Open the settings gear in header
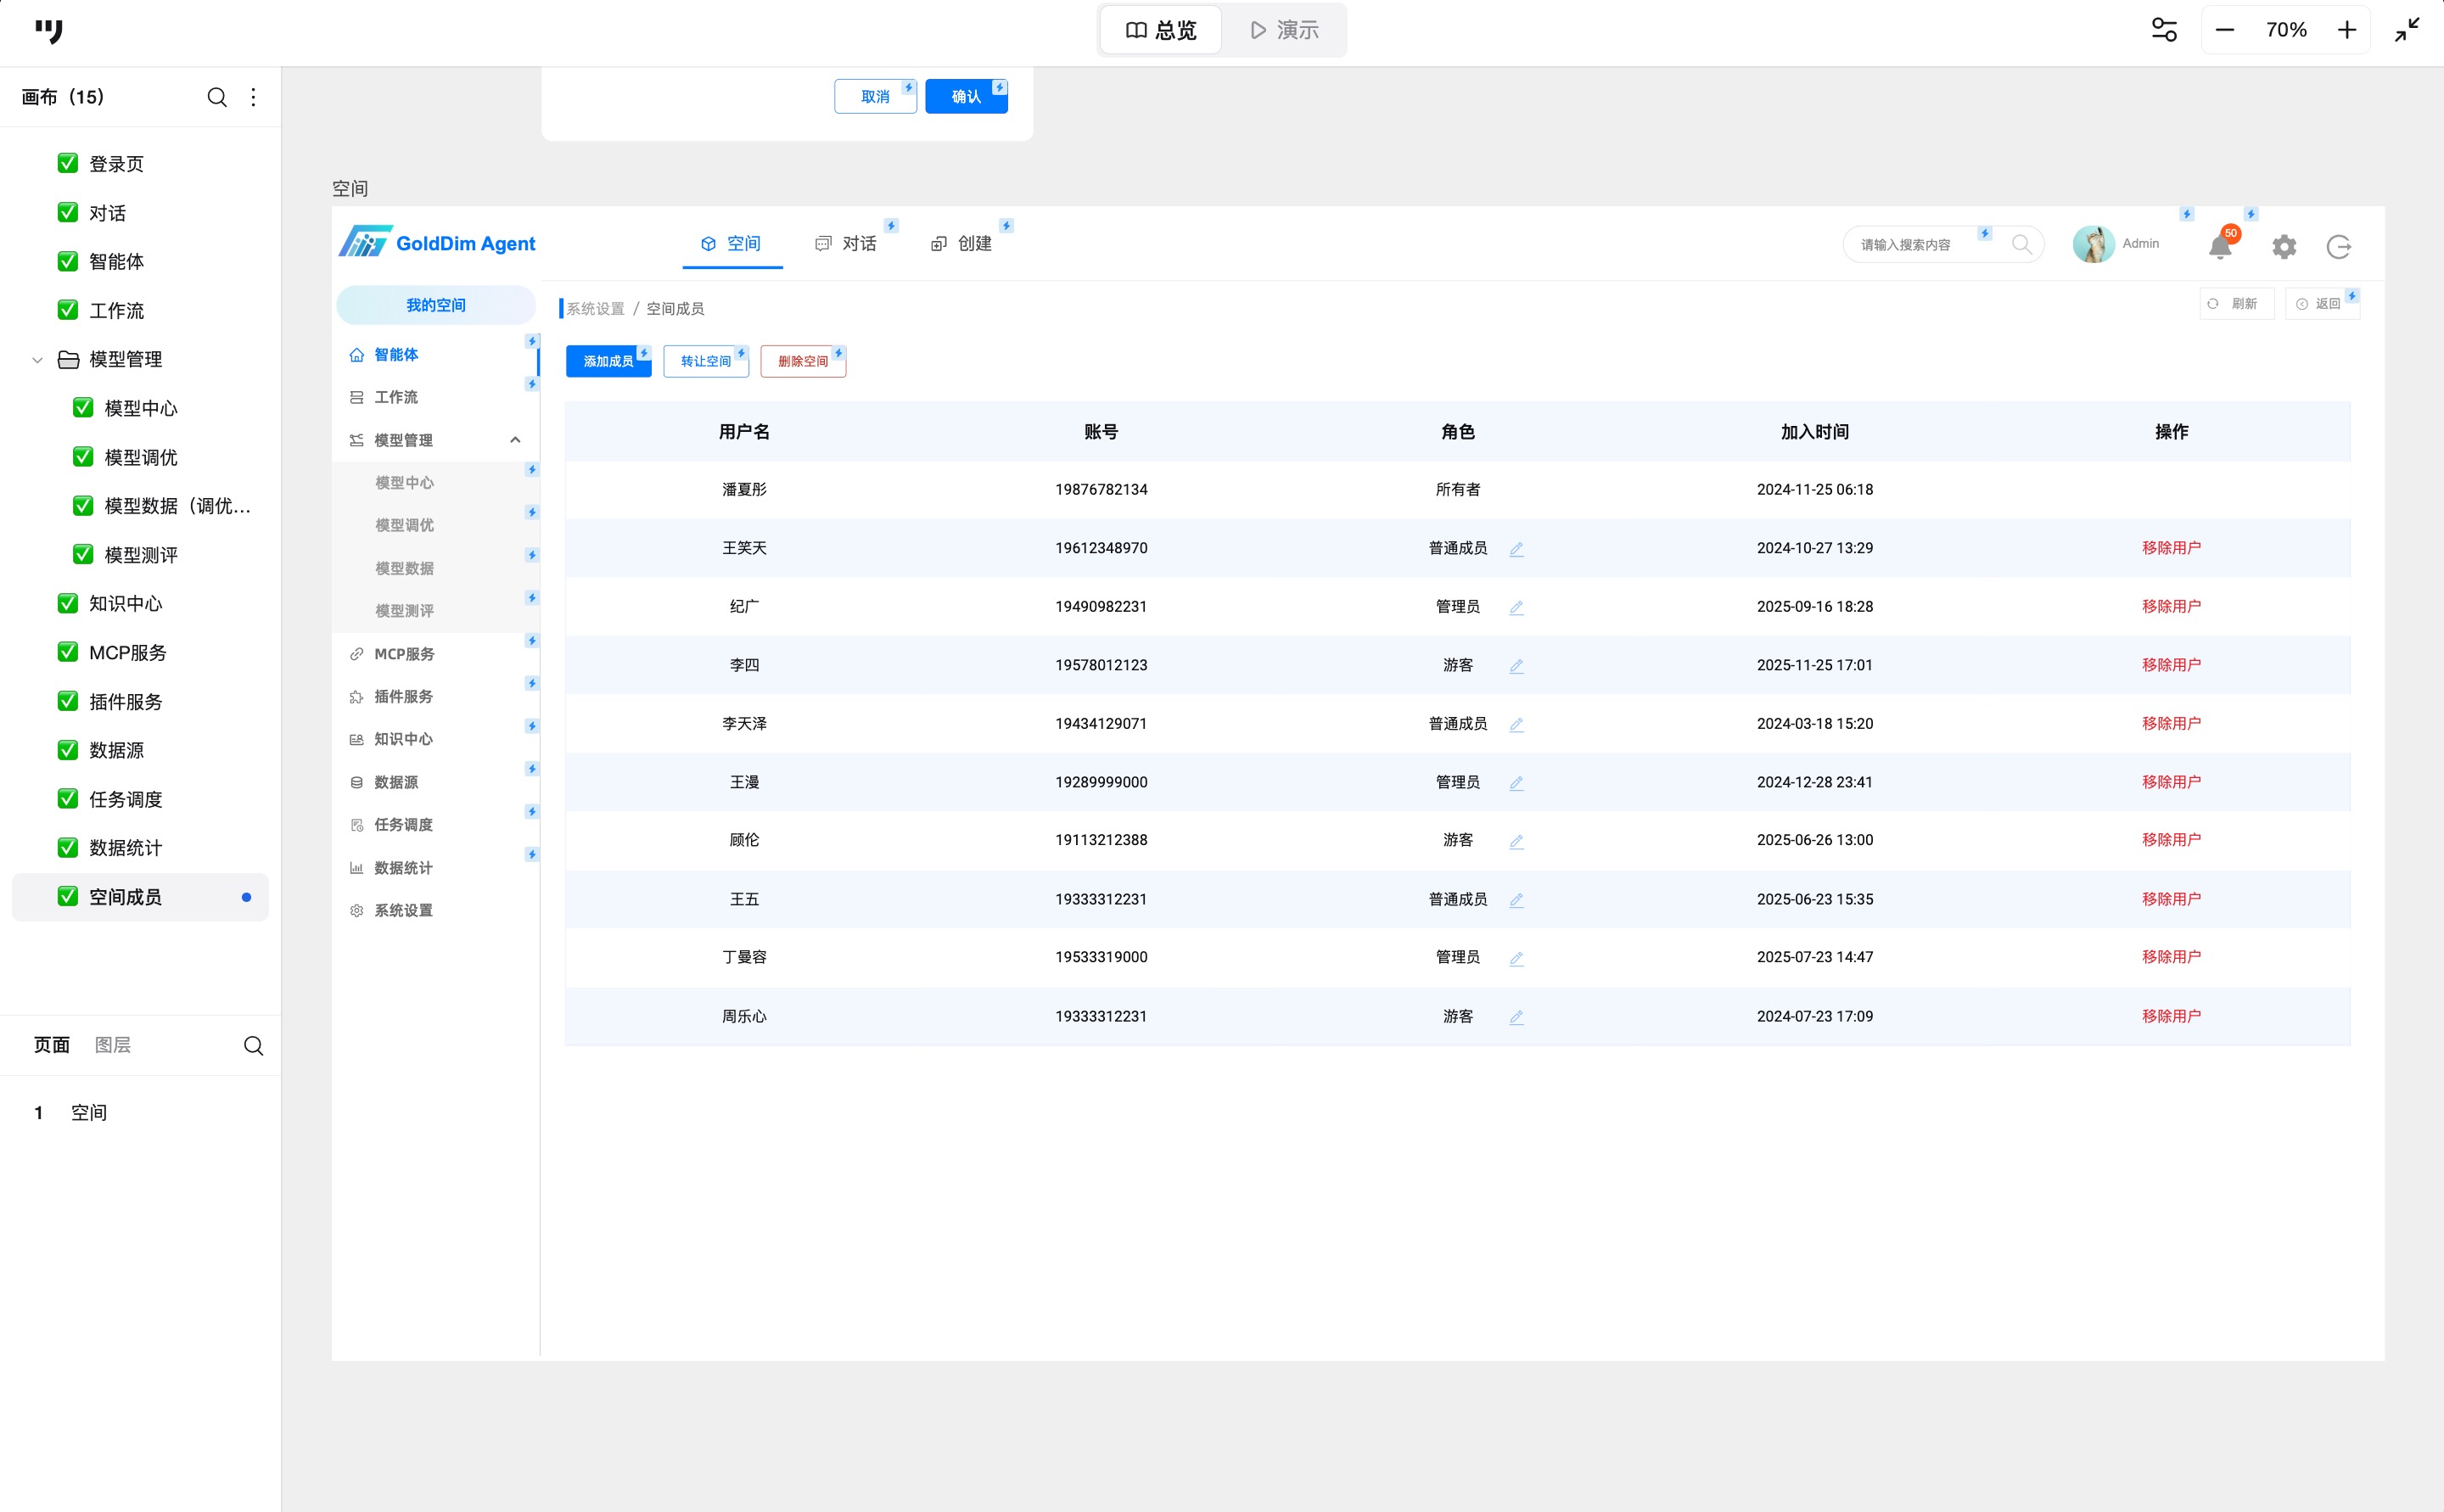 click(x=2284, y=246)
